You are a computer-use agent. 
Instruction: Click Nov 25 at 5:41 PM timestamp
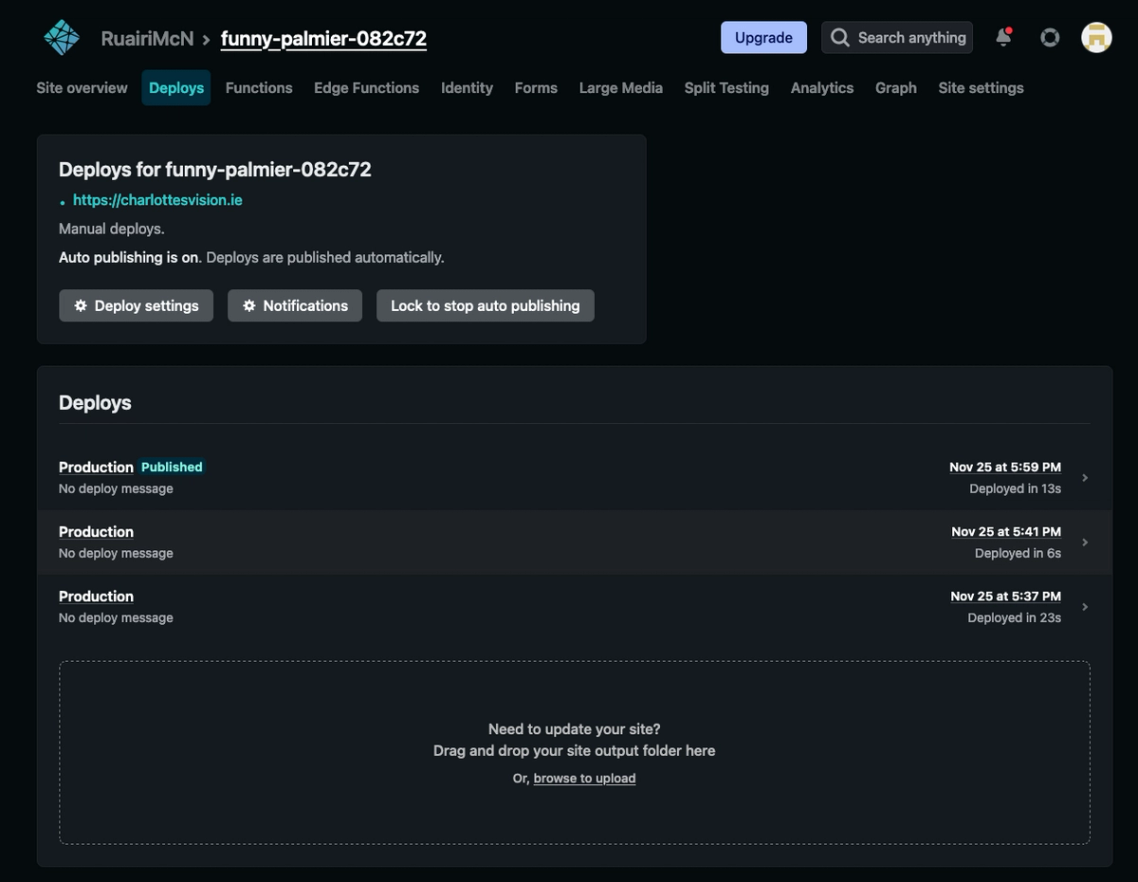(x=1006, y=531)
